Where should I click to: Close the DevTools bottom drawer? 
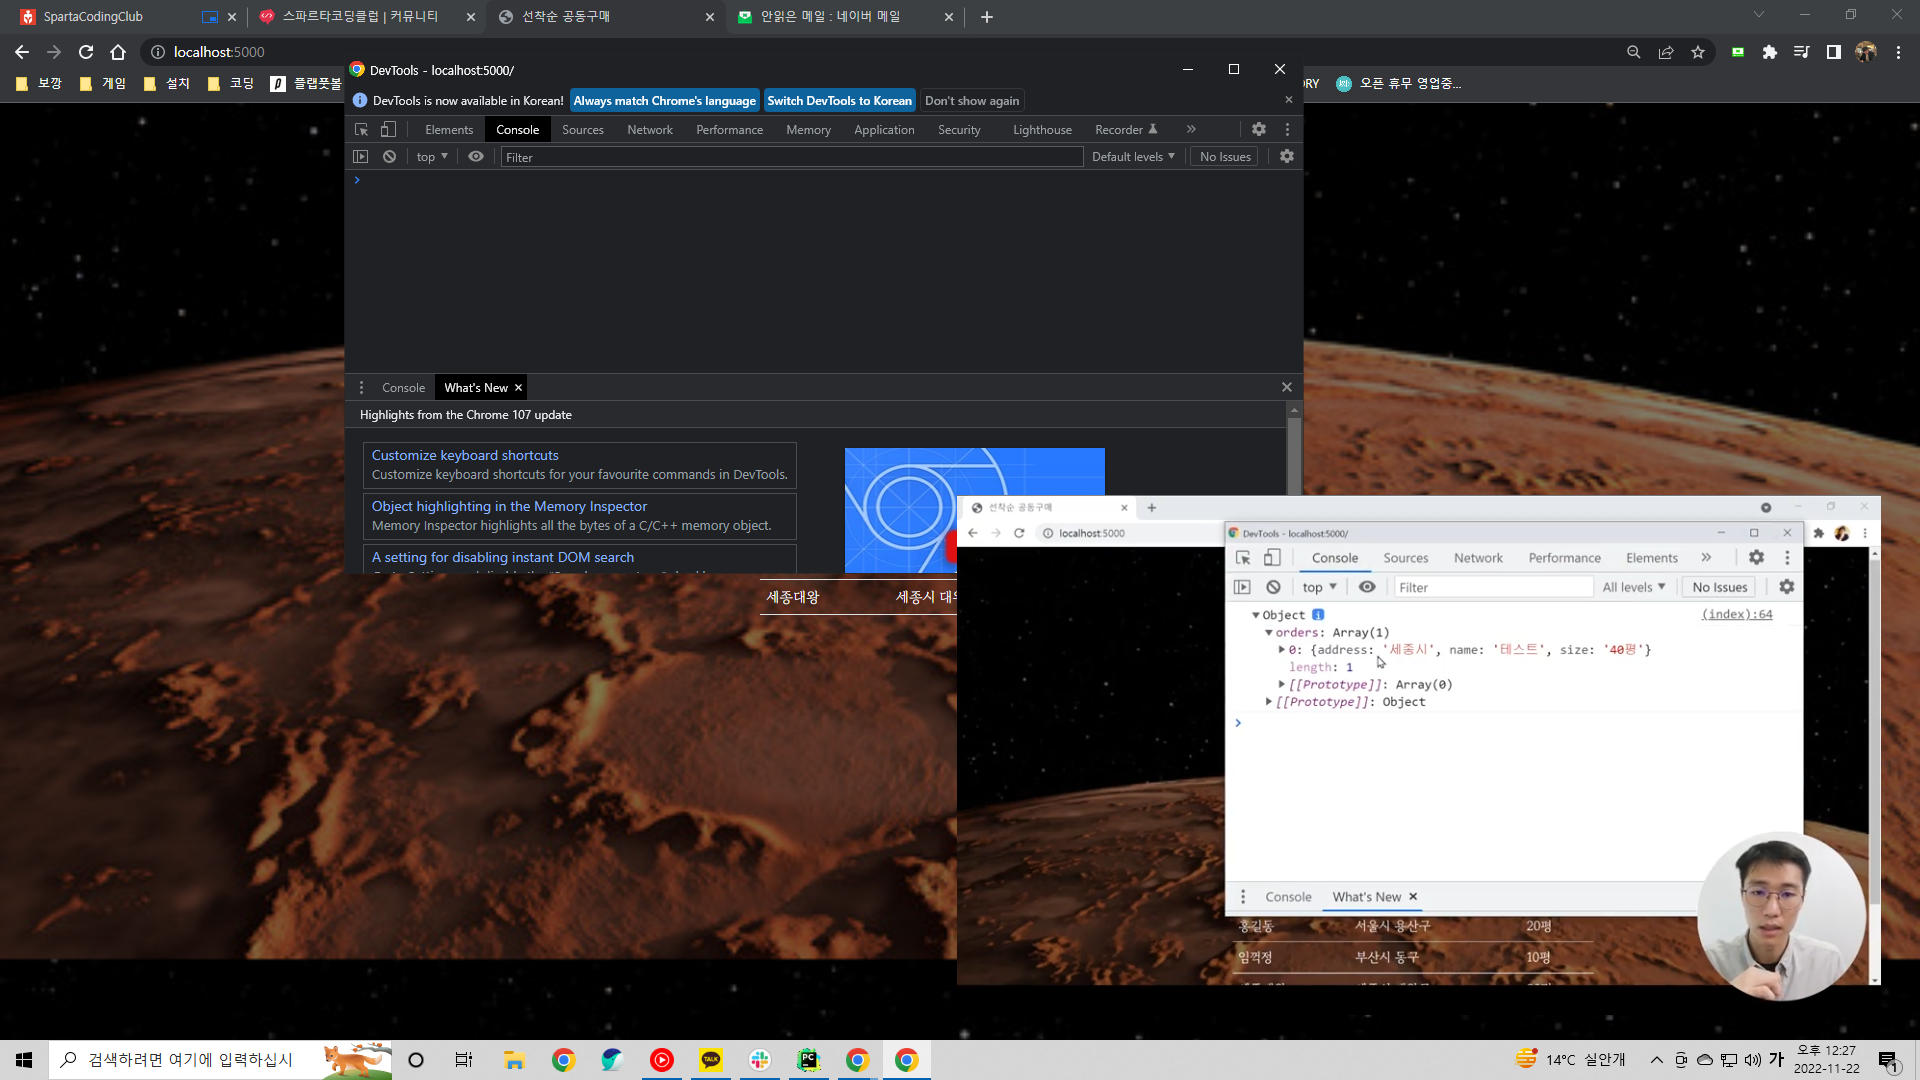(x=1287, y=388)
